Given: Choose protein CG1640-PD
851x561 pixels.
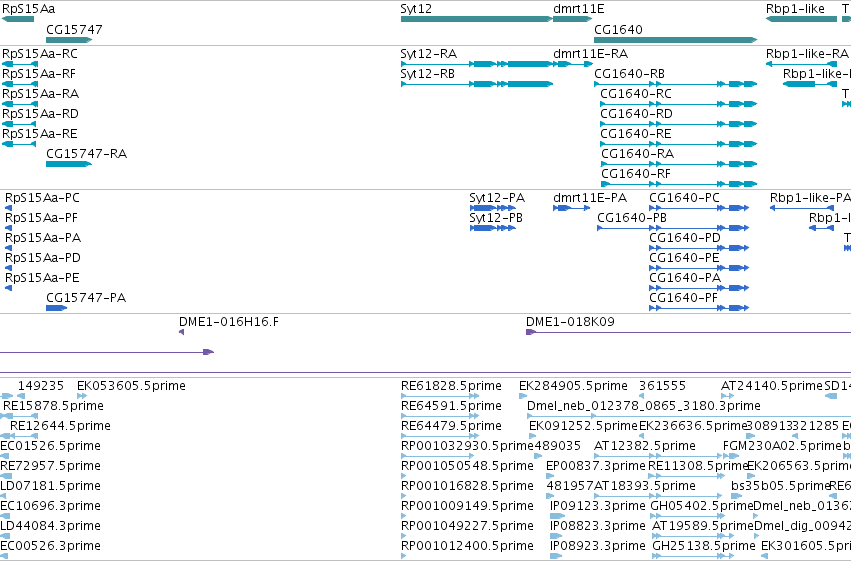Looking at the screenshot, I should (684, 238).
